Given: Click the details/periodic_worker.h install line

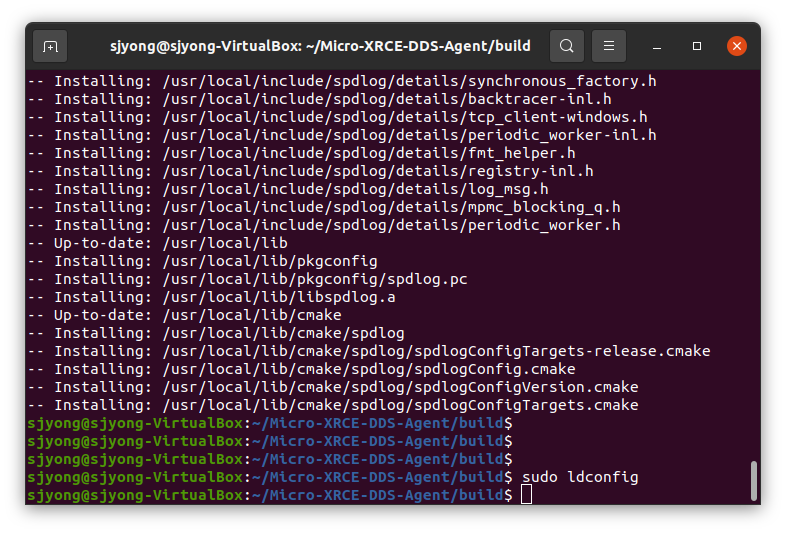Looking at the screenshot, I should tap(324, 226).
